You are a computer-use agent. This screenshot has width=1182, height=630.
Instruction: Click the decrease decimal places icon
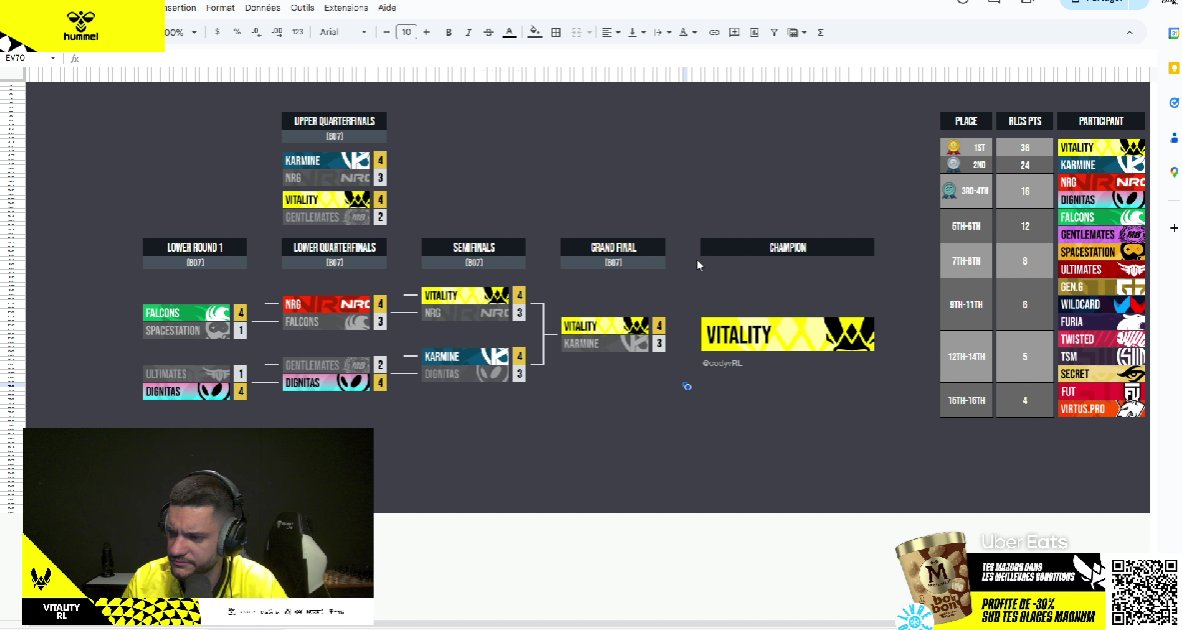pyautogui.click(x=256, y=32)
